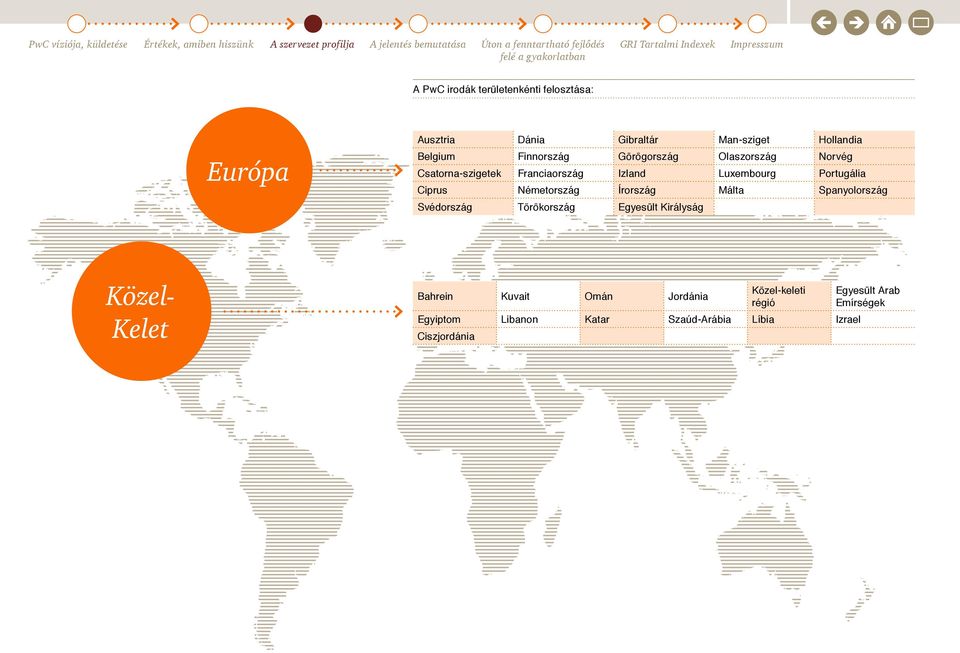The height and width of the screenshot is (653, 960).
Task: Select Man-sziget cell
Action: tap(764, 140)
